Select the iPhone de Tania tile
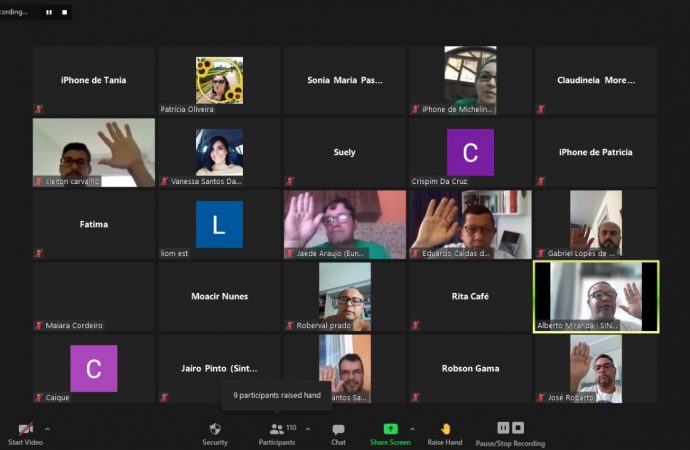The image size is (690, 450). (94, 80)
